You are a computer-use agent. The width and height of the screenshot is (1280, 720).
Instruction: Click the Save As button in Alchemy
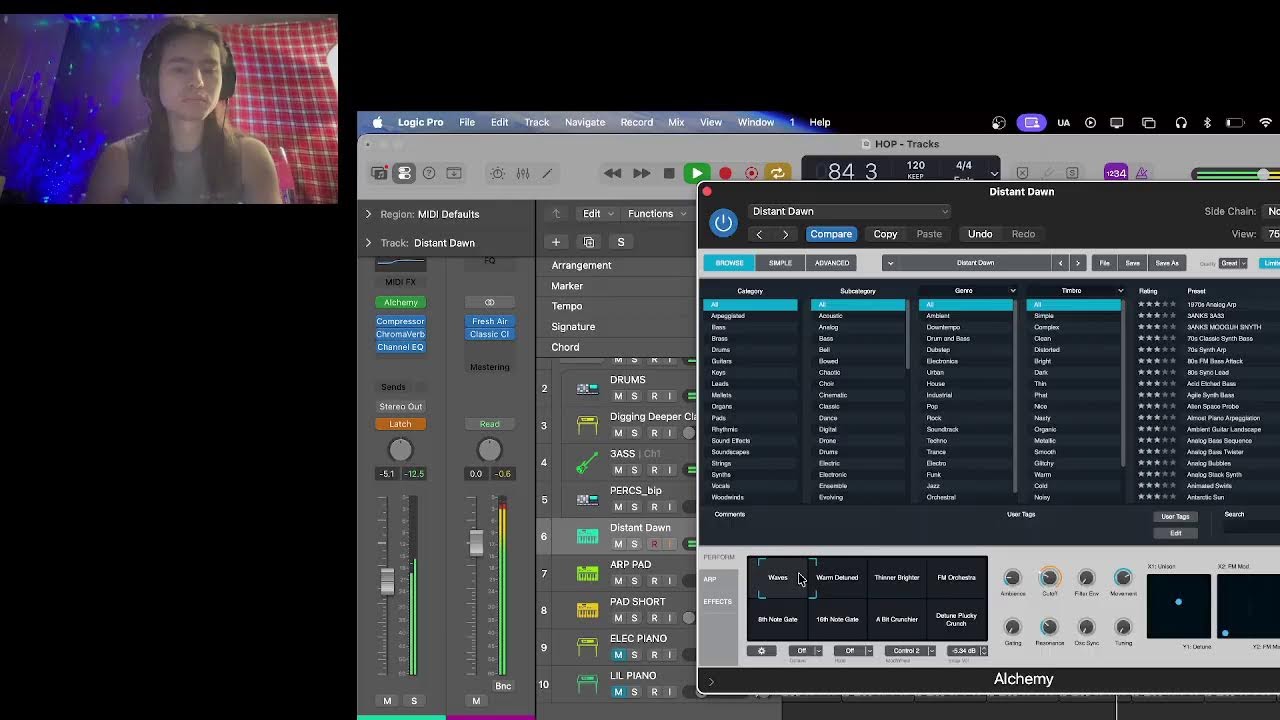[1167, 263]
